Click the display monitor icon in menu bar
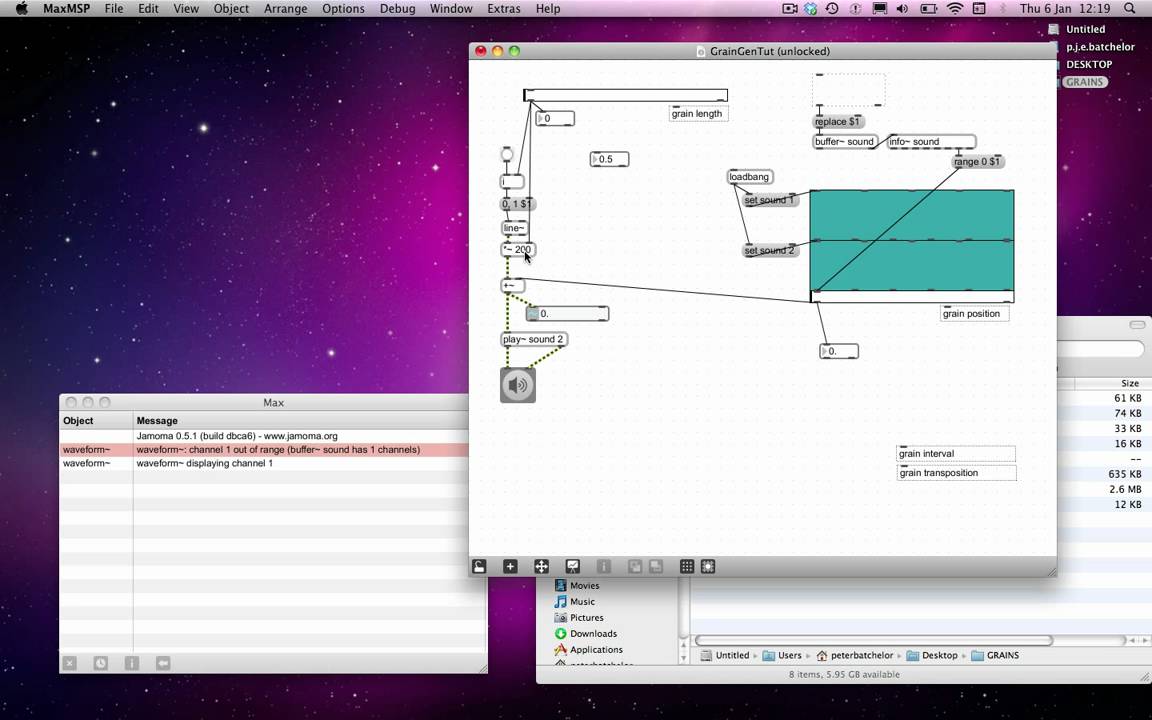Screen dimensions: 1152x720 tap(879, 9)
